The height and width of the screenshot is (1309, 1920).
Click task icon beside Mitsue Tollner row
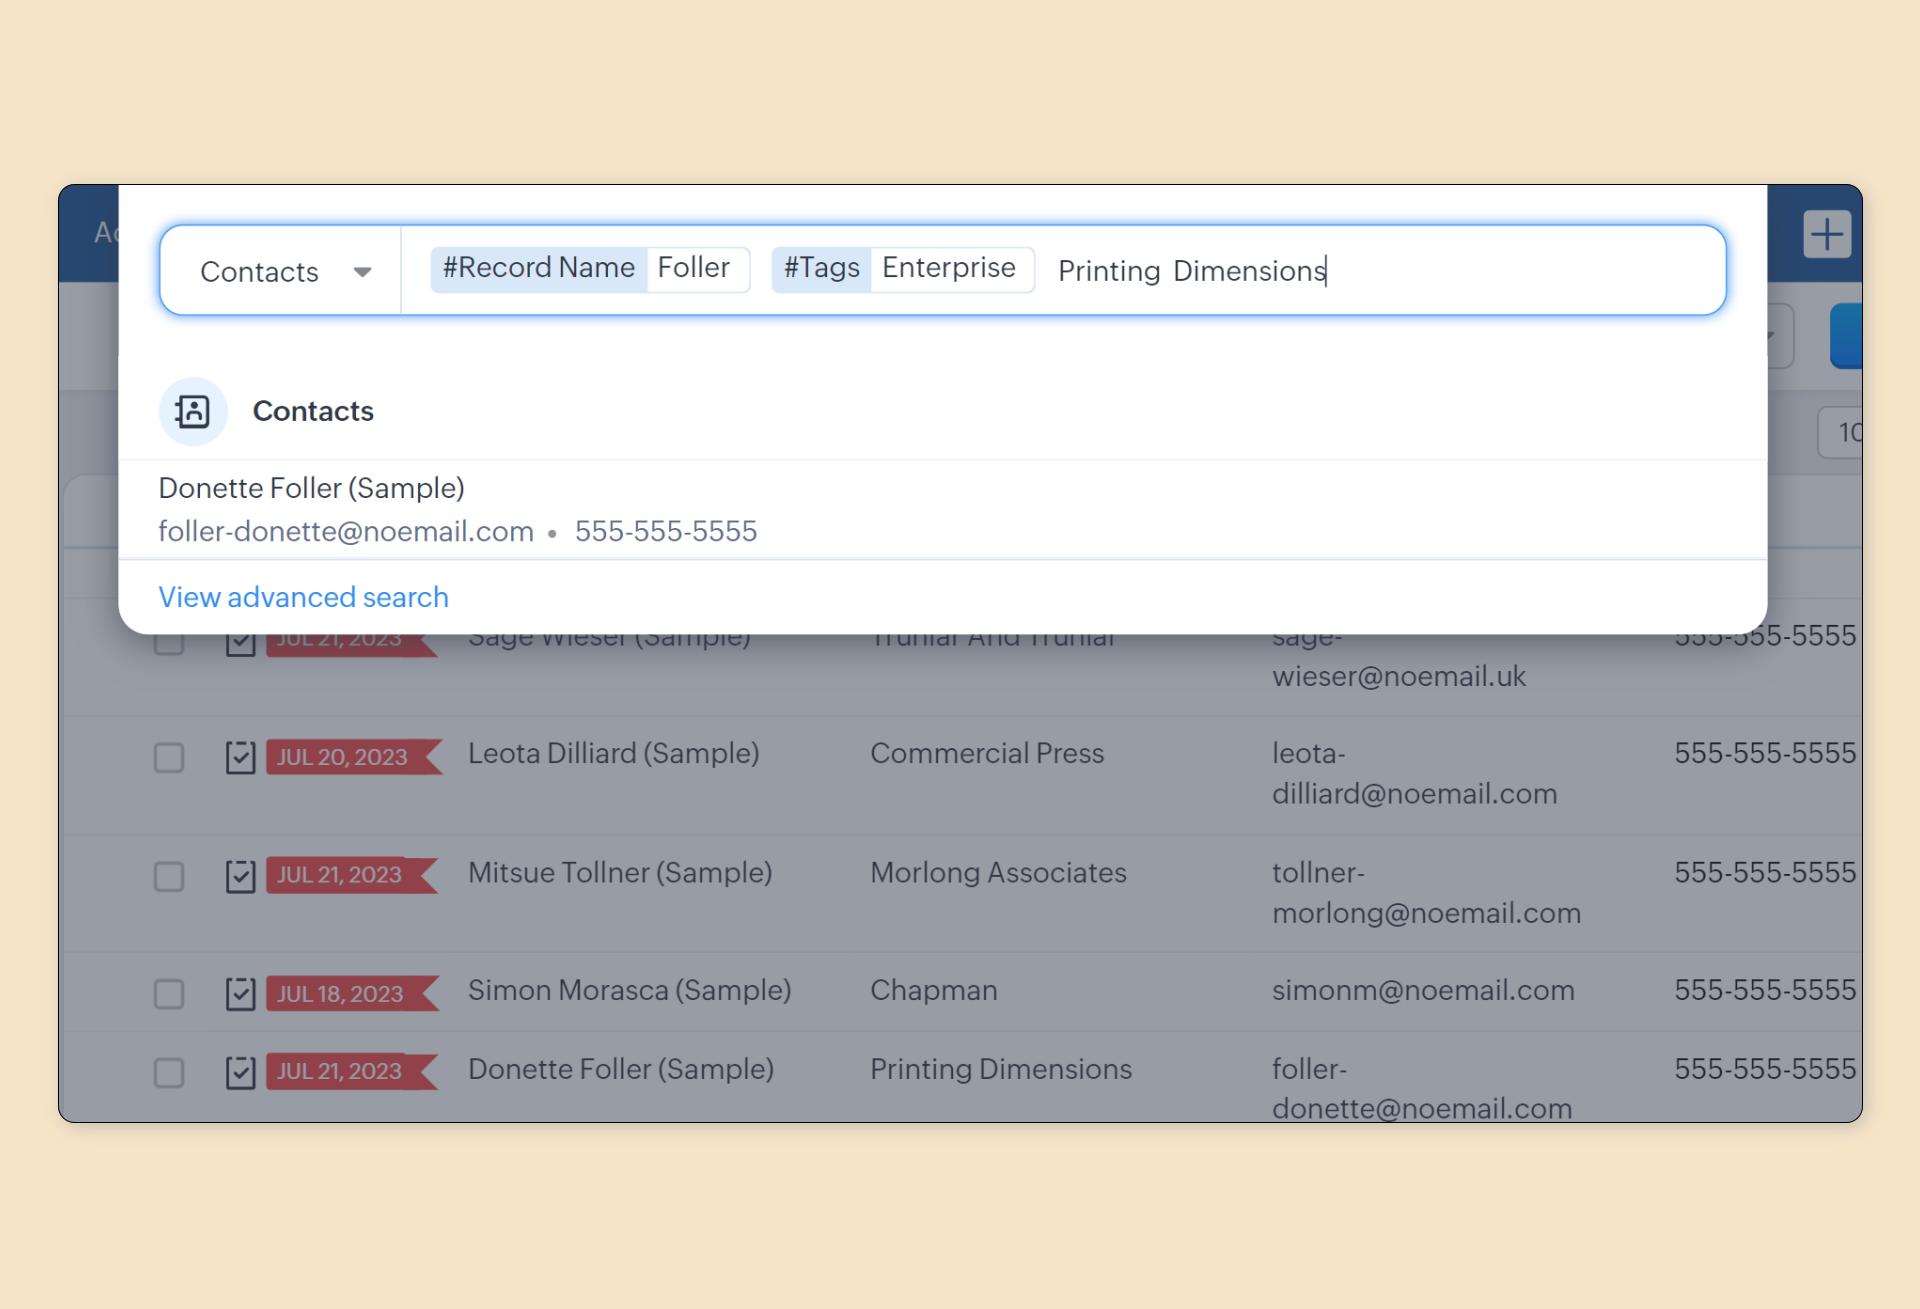(x=240, y=876)
